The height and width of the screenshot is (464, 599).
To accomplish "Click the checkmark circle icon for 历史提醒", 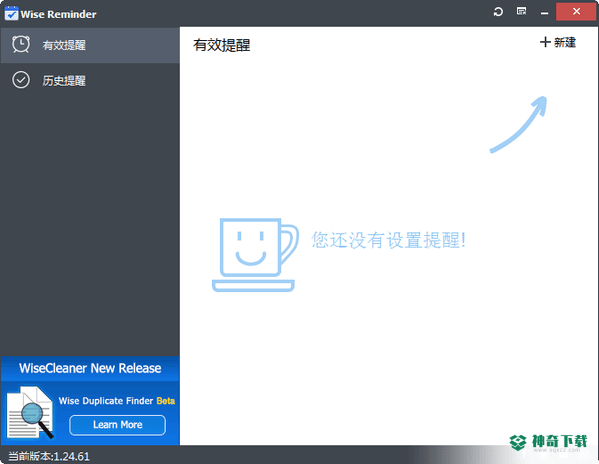I will 21,80.
